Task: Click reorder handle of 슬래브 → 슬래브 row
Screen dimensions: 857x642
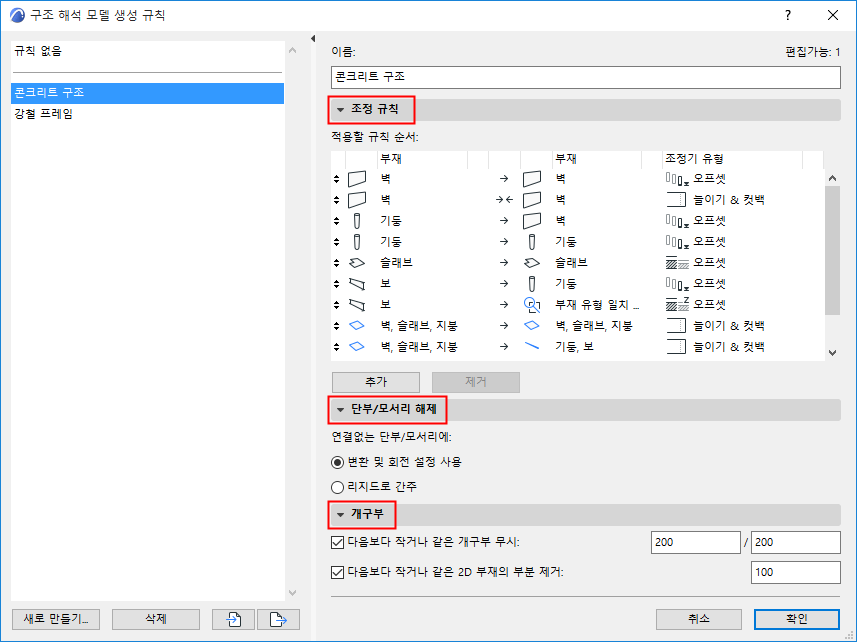Action: pos(336,263)
